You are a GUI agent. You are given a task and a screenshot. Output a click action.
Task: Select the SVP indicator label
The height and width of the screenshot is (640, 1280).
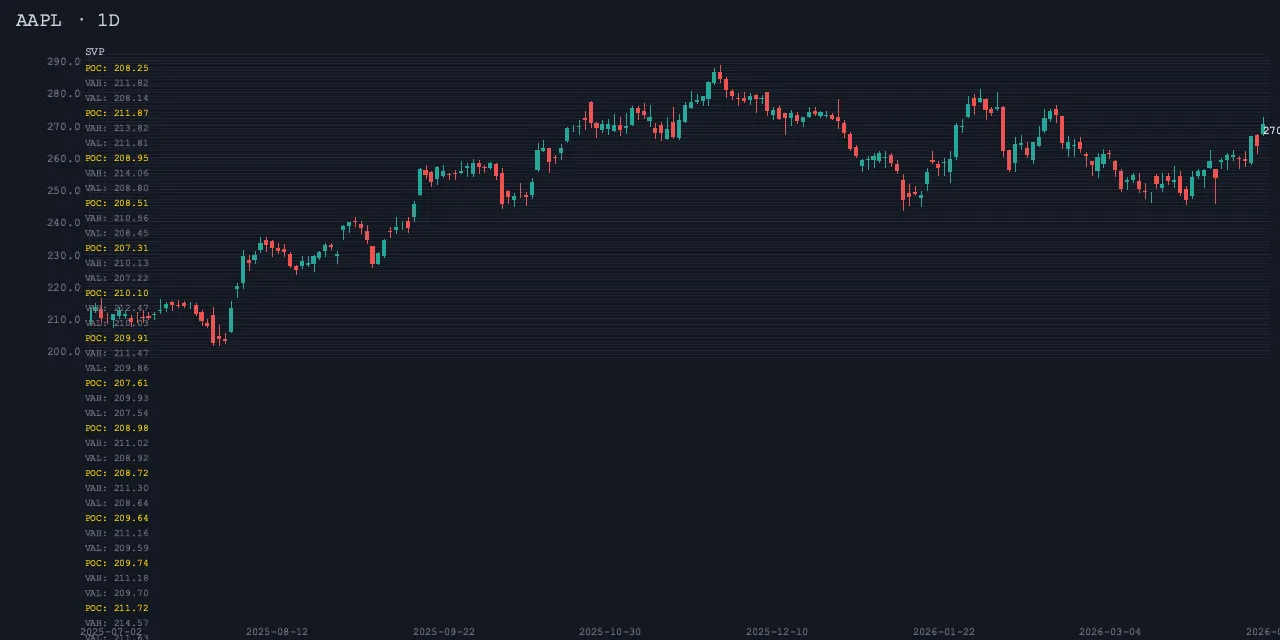95,52
